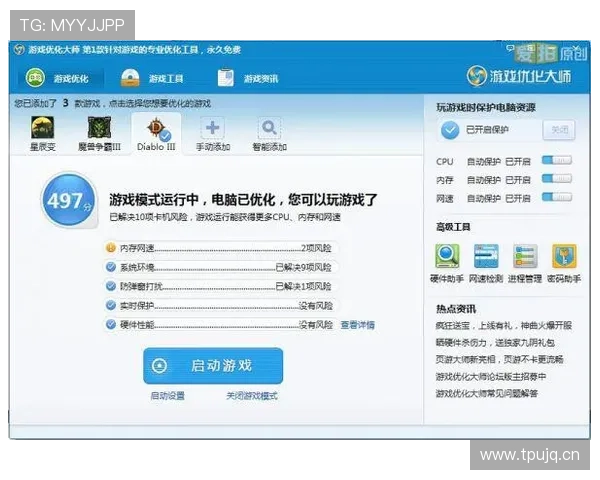Image resolution: width=600 pixels, height=480 pixels.
Task: Open the 游戏资讯 tab
Action: pyautogui.click(x=248, y=78)
